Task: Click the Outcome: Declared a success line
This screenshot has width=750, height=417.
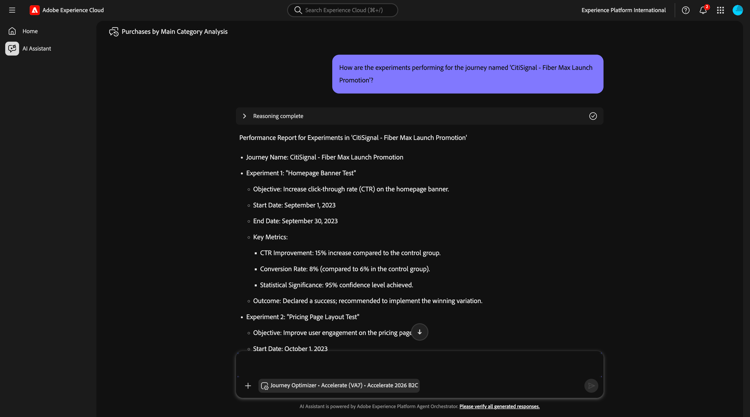Action: [367, 301]
